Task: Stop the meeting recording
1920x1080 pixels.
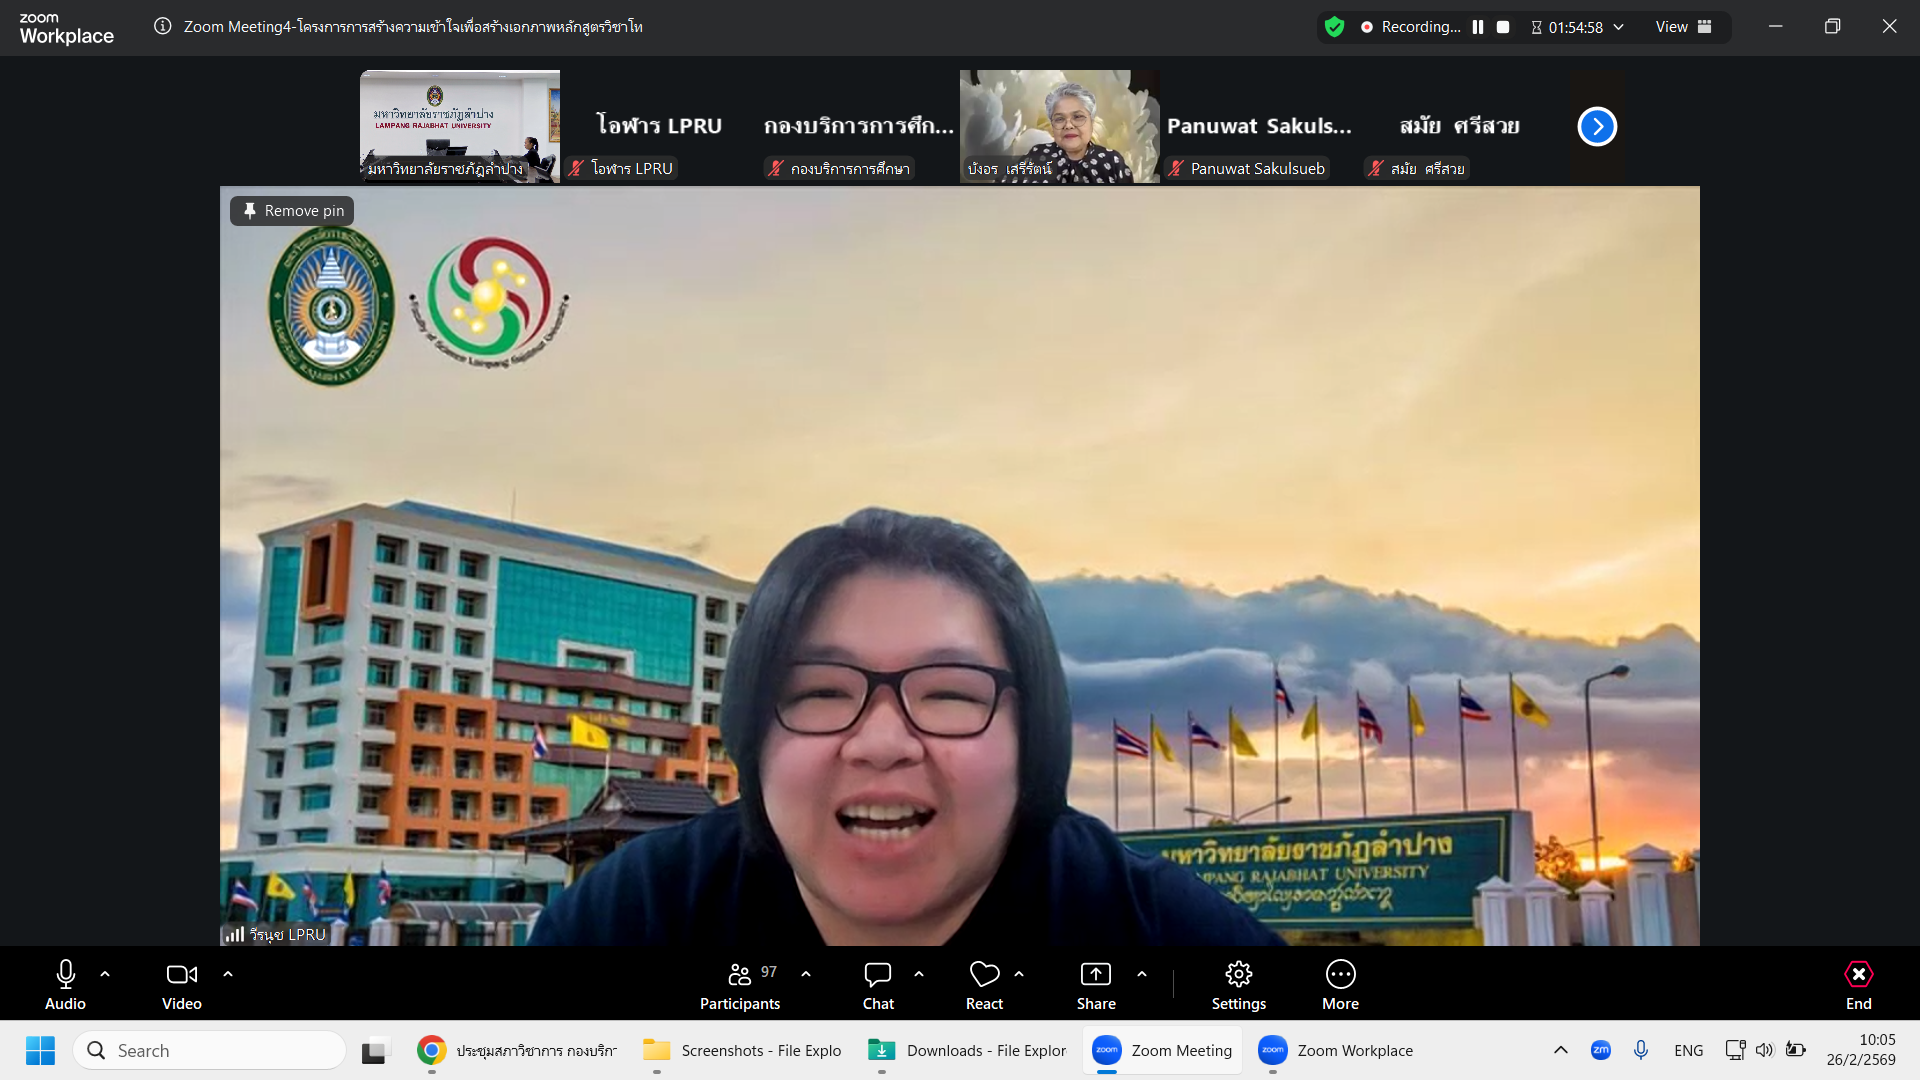Action: point(1503,27)
